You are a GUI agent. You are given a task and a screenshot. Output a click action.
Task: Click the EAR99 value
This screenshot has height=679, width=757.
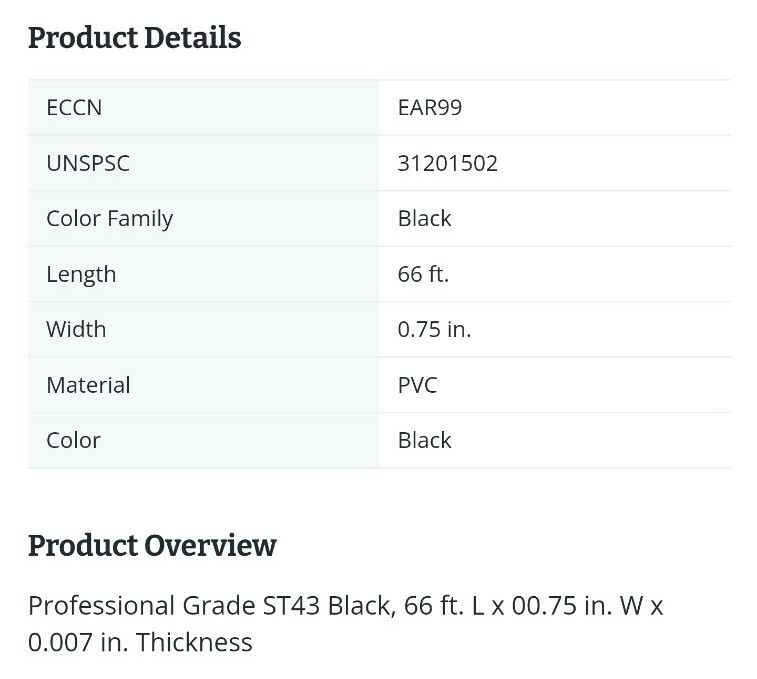click(x=430, y=107)
